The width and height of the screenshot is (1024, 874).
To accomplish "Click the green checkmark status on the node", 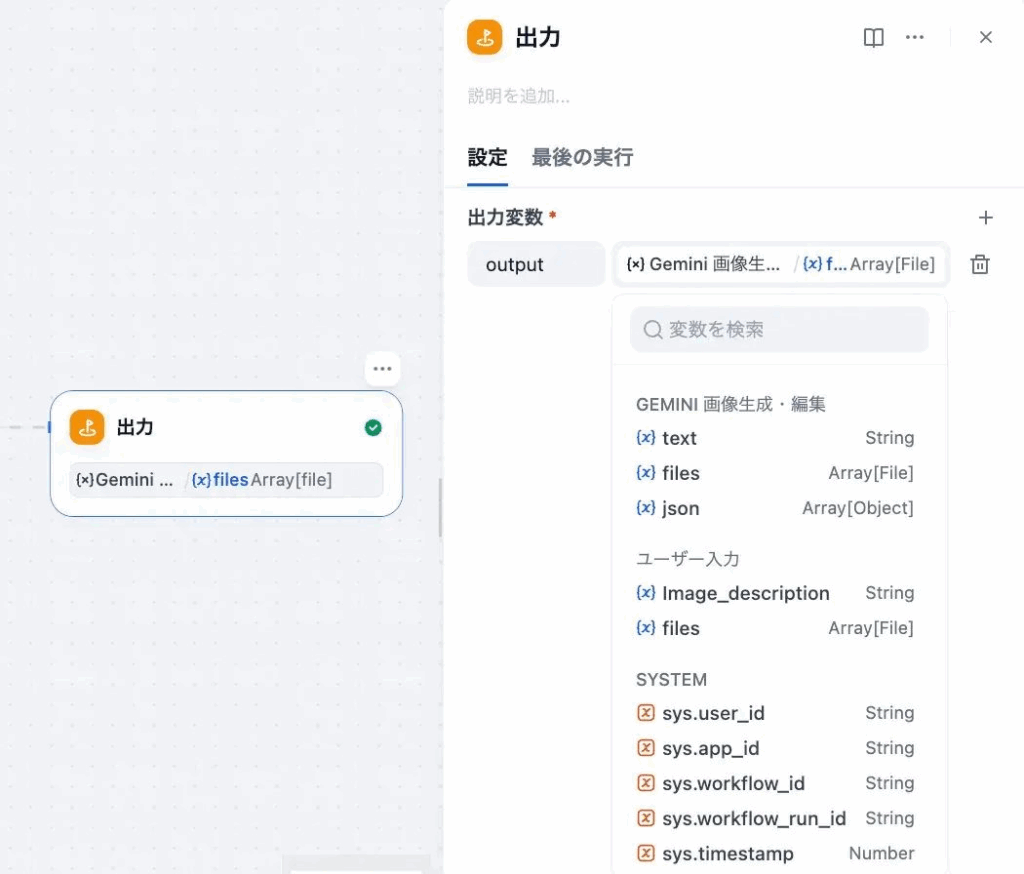I will click(373, 428).
